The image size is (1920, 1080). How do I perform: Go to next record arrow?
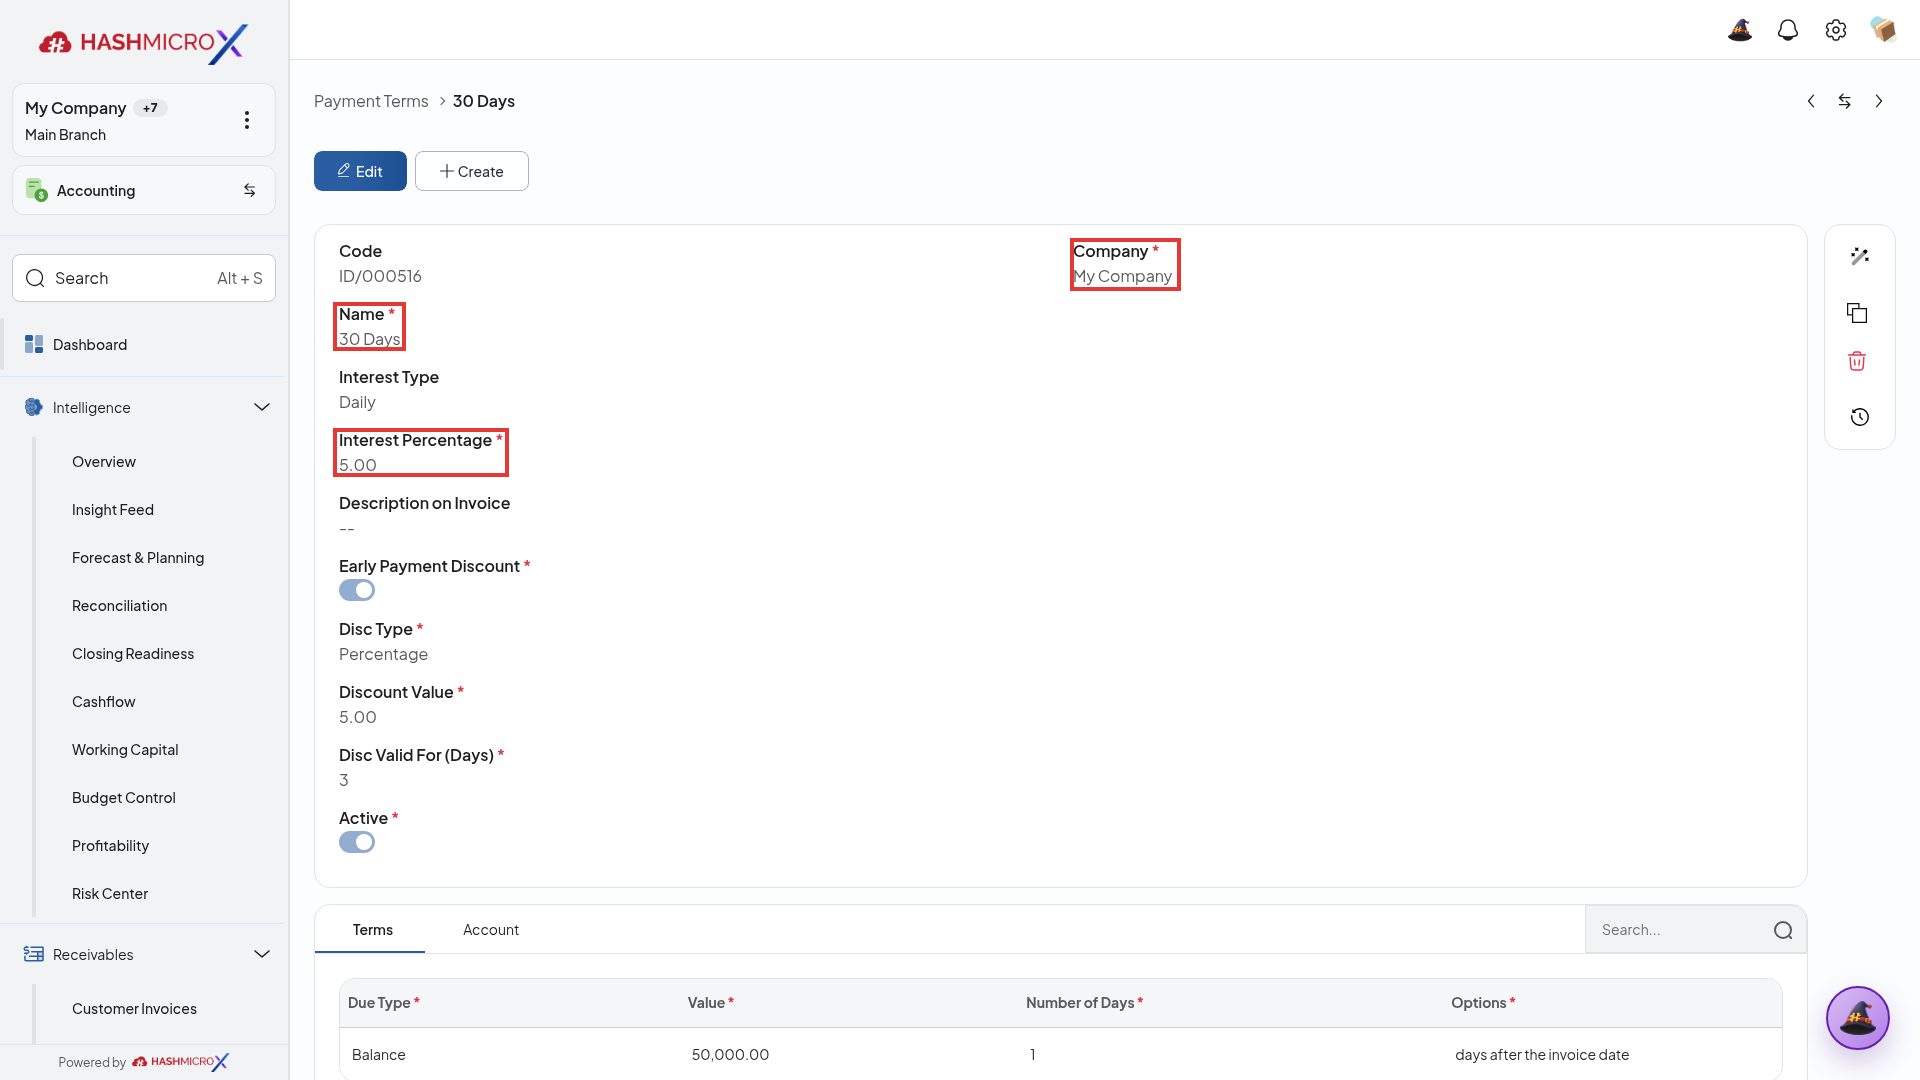pyautogui.click(x=1879, y=101)
